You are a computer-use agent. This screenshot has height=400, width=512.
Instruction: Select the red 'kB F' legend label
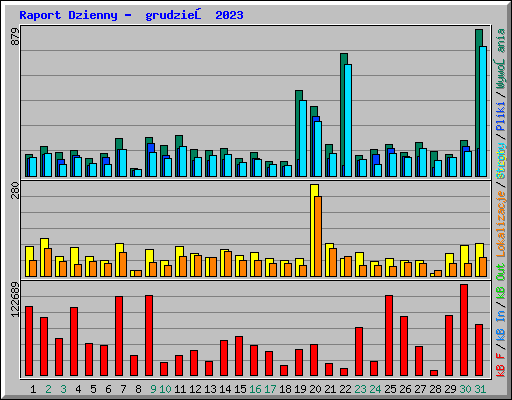[501, 365]
